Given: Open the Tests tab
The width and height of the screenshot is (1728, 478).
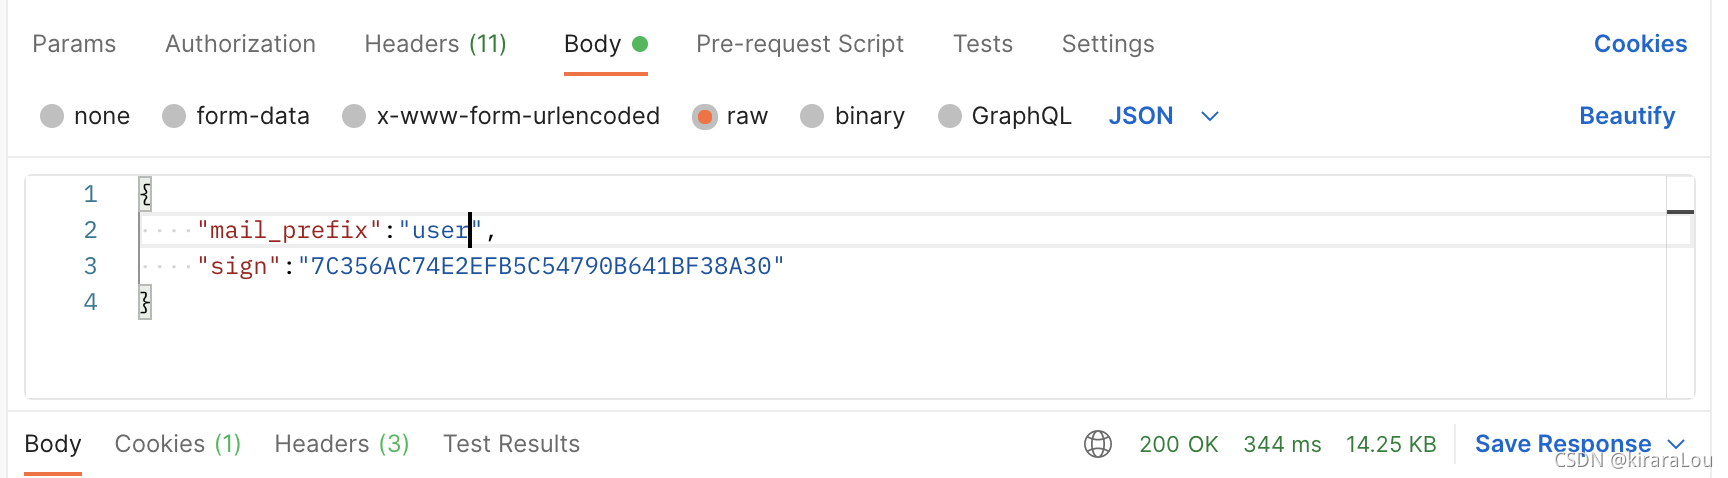Looking at the screenshot, I should pyautogui.click(x=982, y=44).
